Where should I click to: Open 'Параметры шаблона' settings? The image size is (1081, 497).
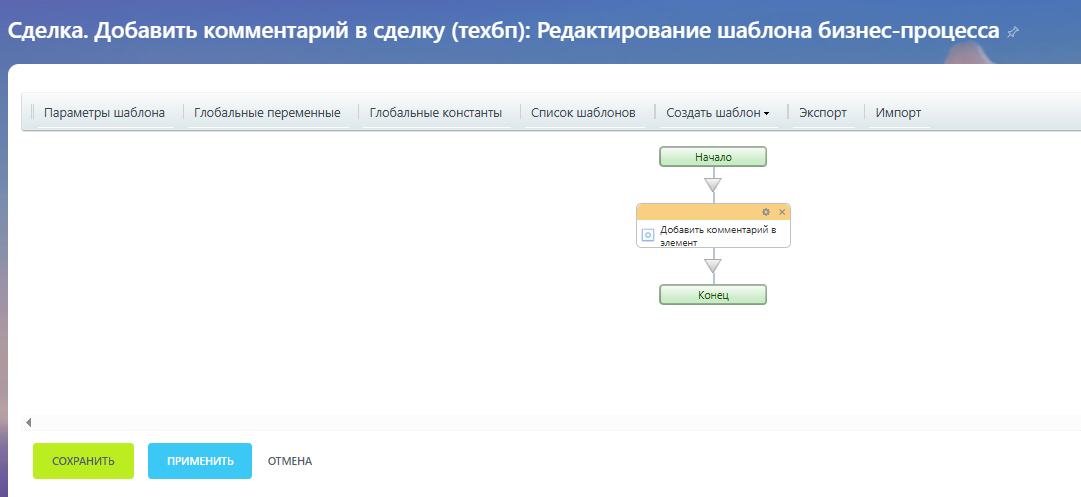click(x=104, y=113)
